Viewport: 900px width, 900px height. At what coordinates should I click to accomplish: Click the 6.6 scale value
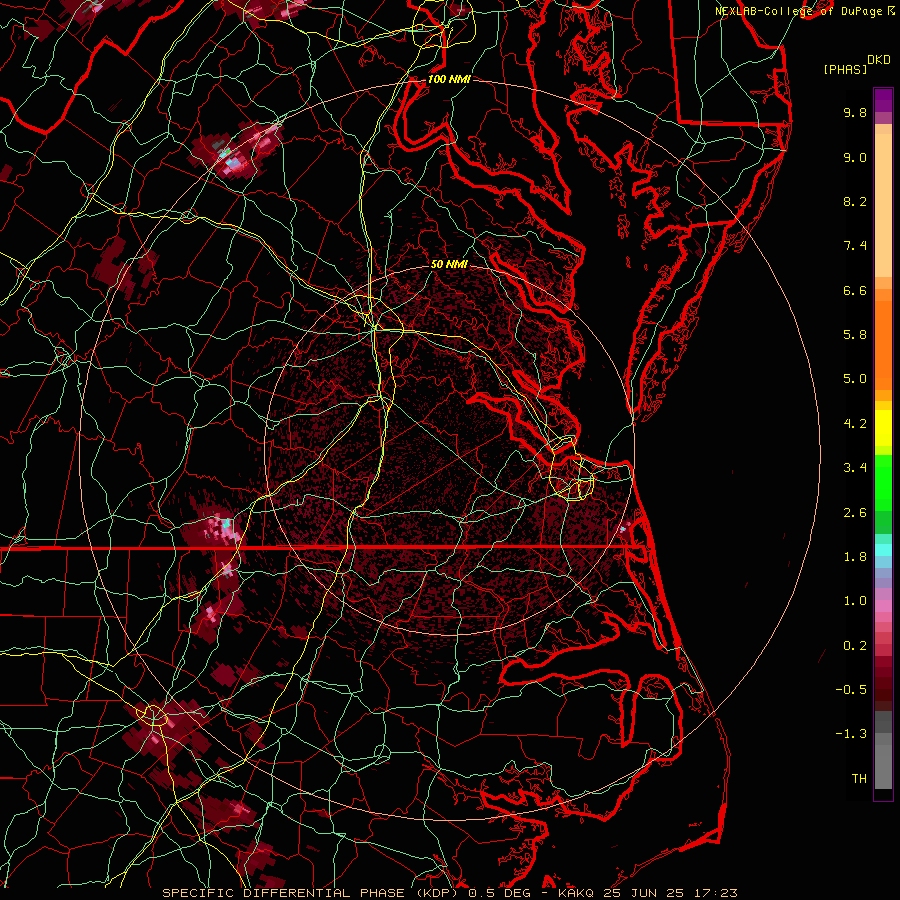[x=855, y=290]
